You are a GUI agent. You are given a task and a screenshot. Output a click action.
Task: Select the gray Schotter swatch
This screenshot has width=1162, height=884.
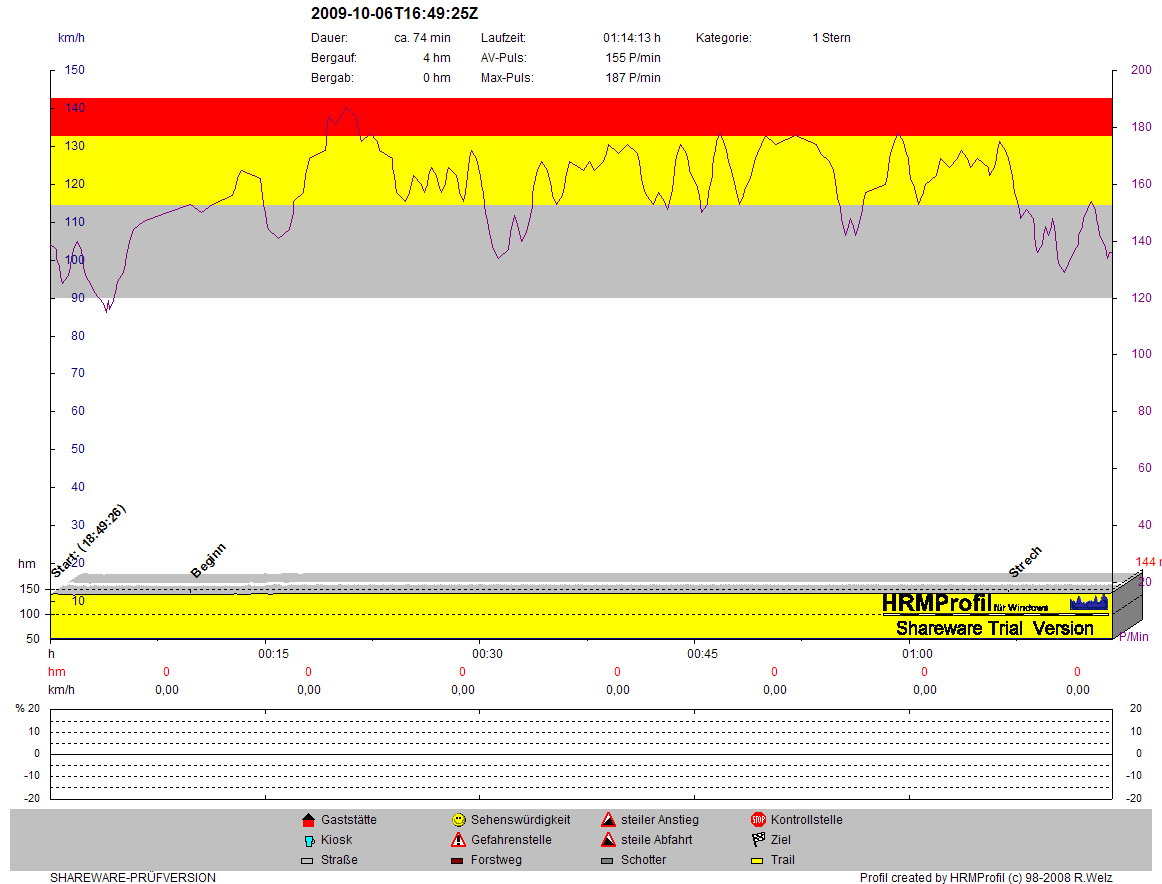click(x=608, y=860)
